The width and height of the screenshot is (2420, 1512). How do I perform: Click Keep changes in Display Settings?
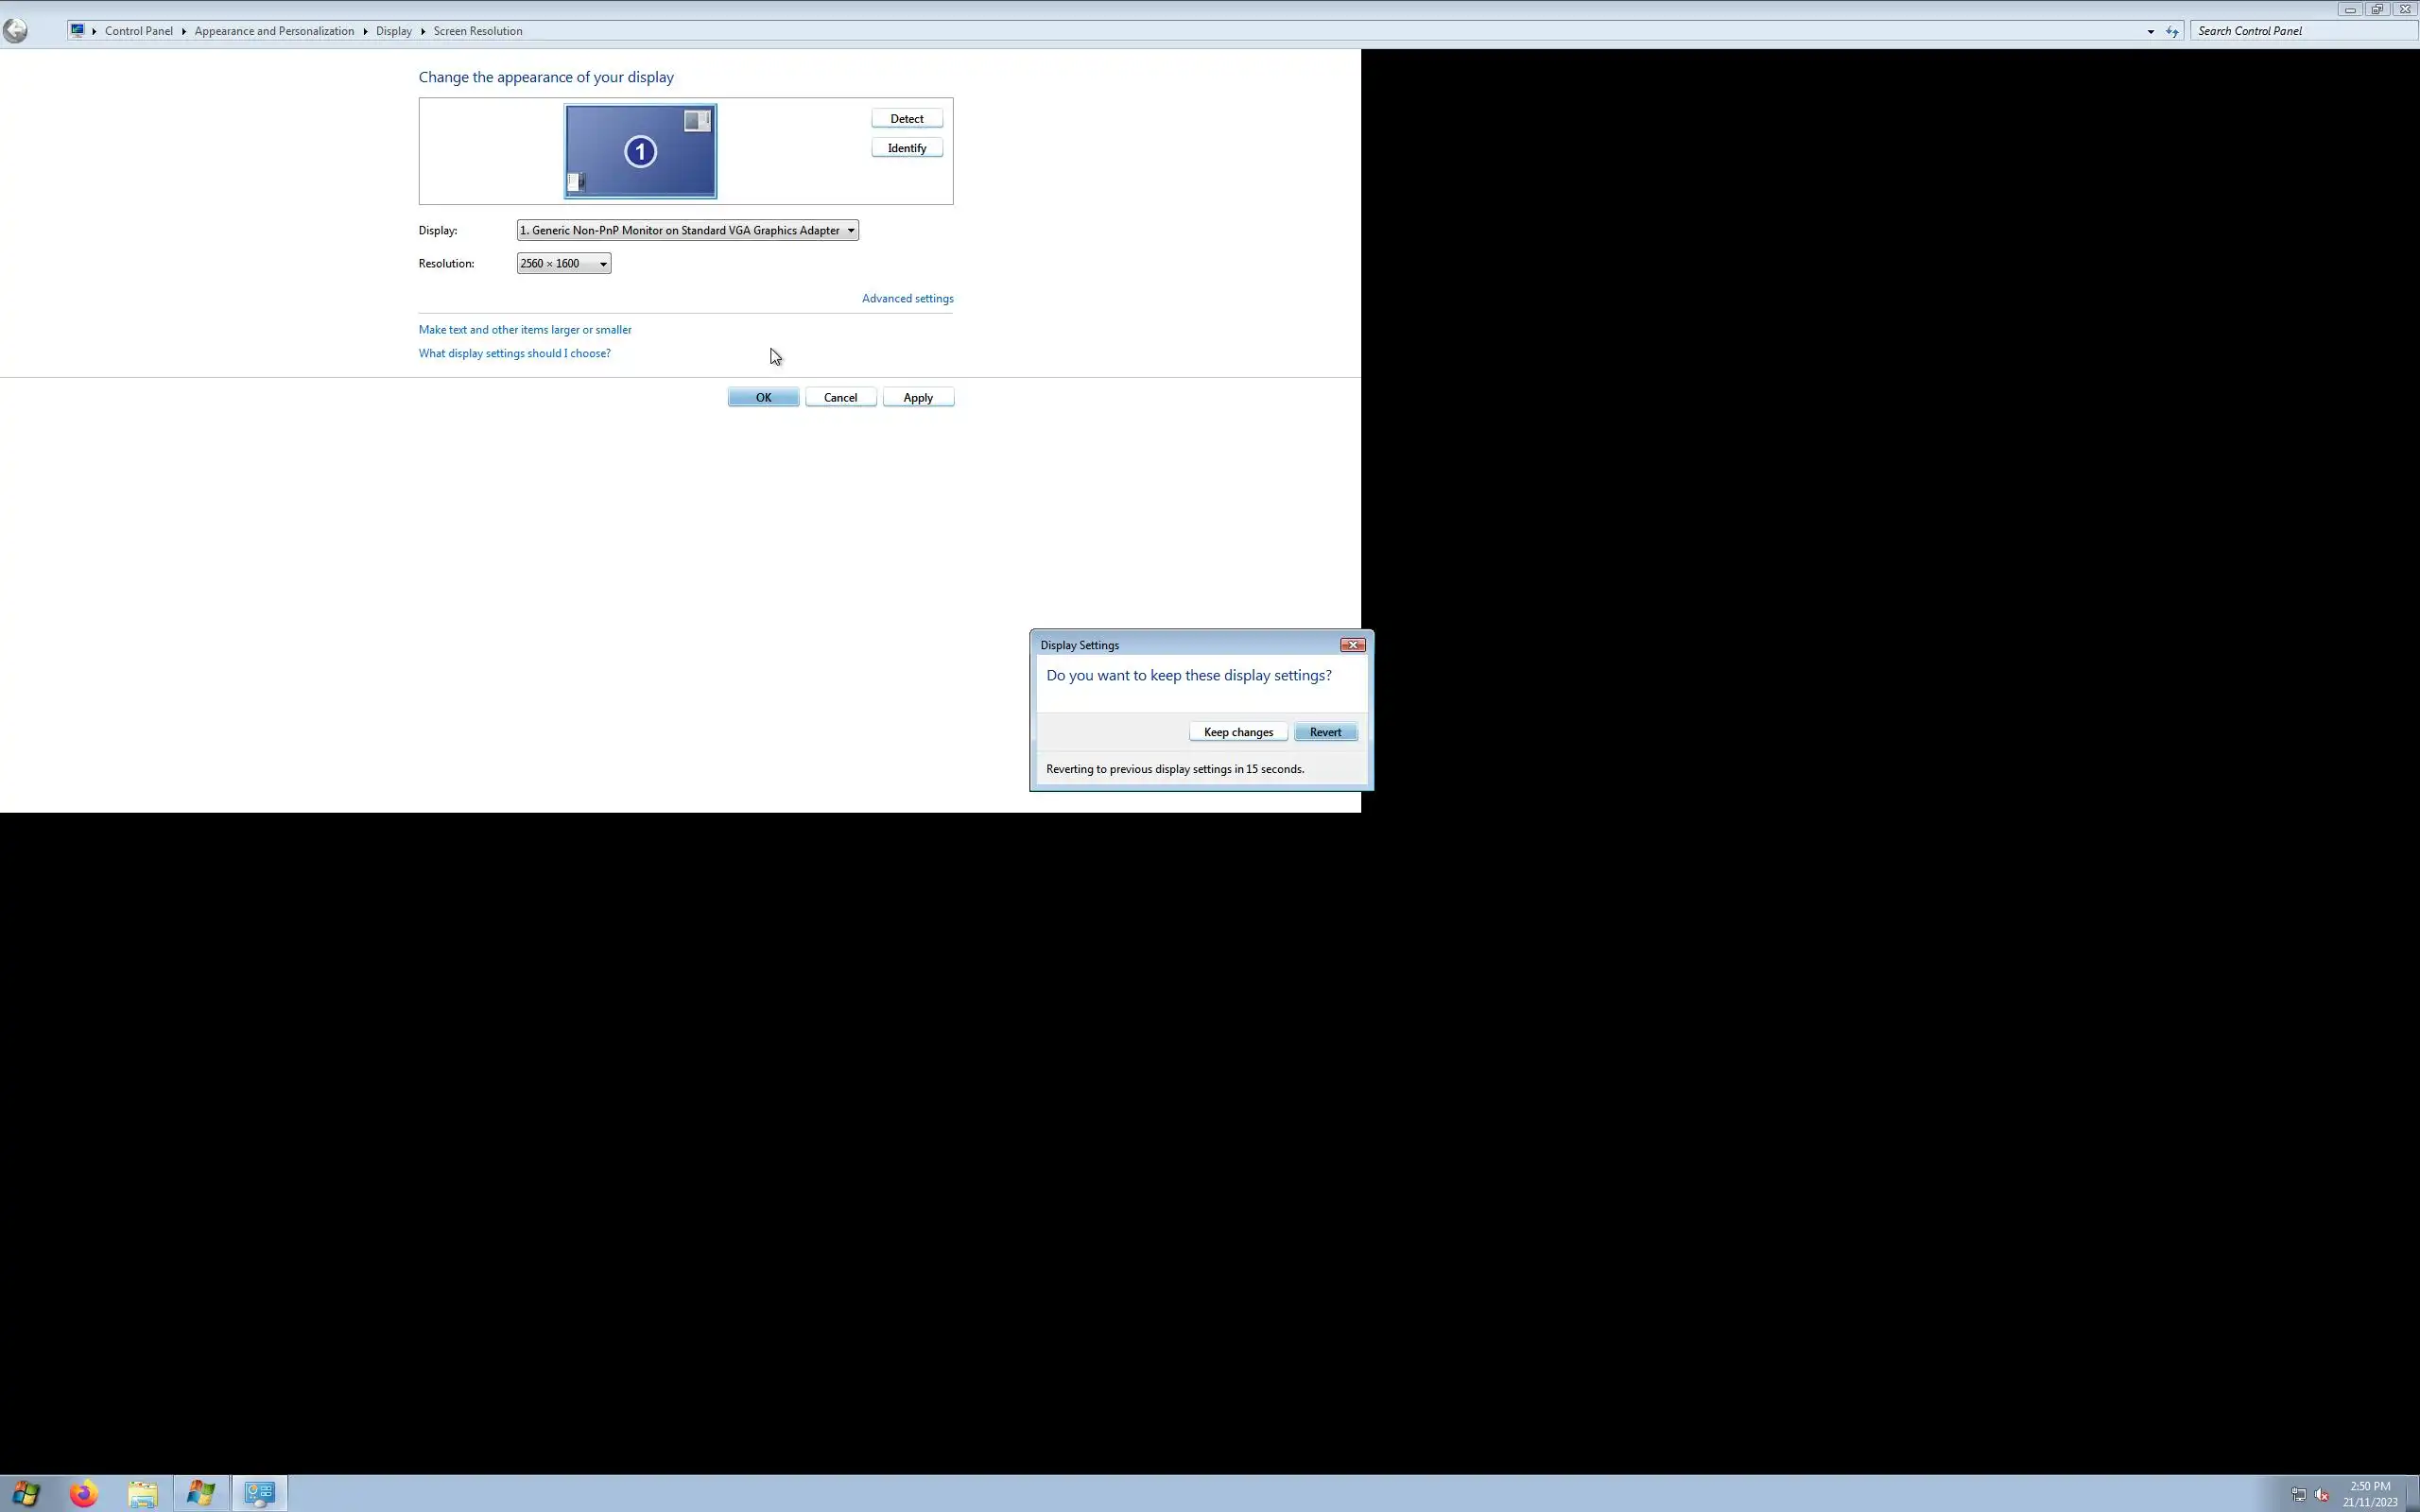[x=1238, y=732]
